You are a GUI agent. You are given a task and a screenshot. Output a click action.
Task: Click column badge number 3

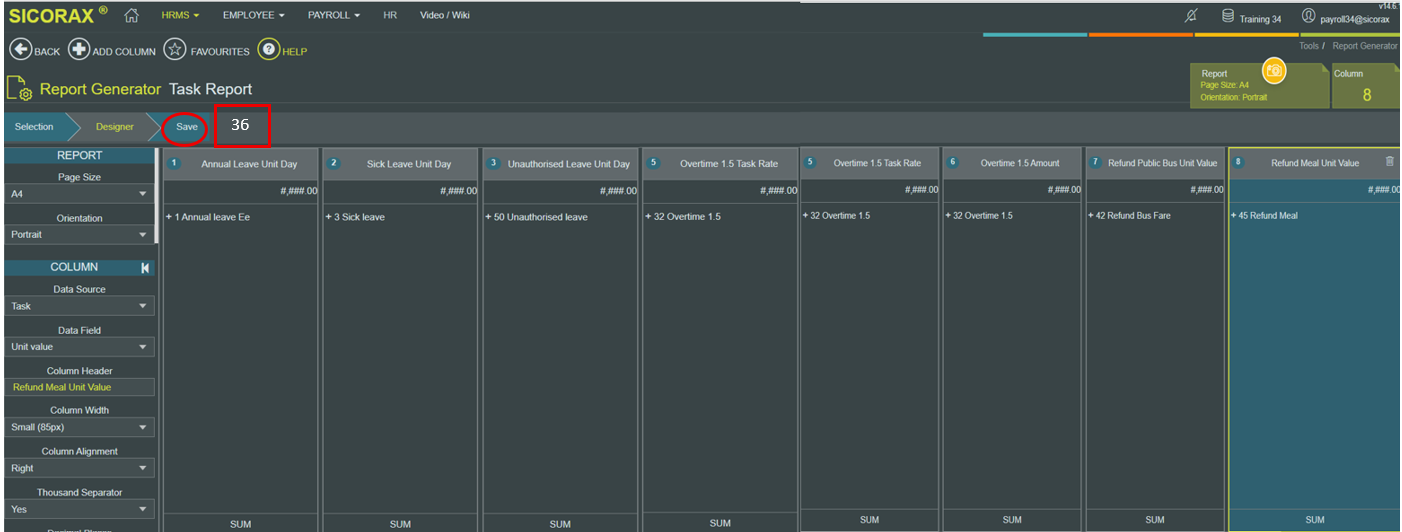494,163
